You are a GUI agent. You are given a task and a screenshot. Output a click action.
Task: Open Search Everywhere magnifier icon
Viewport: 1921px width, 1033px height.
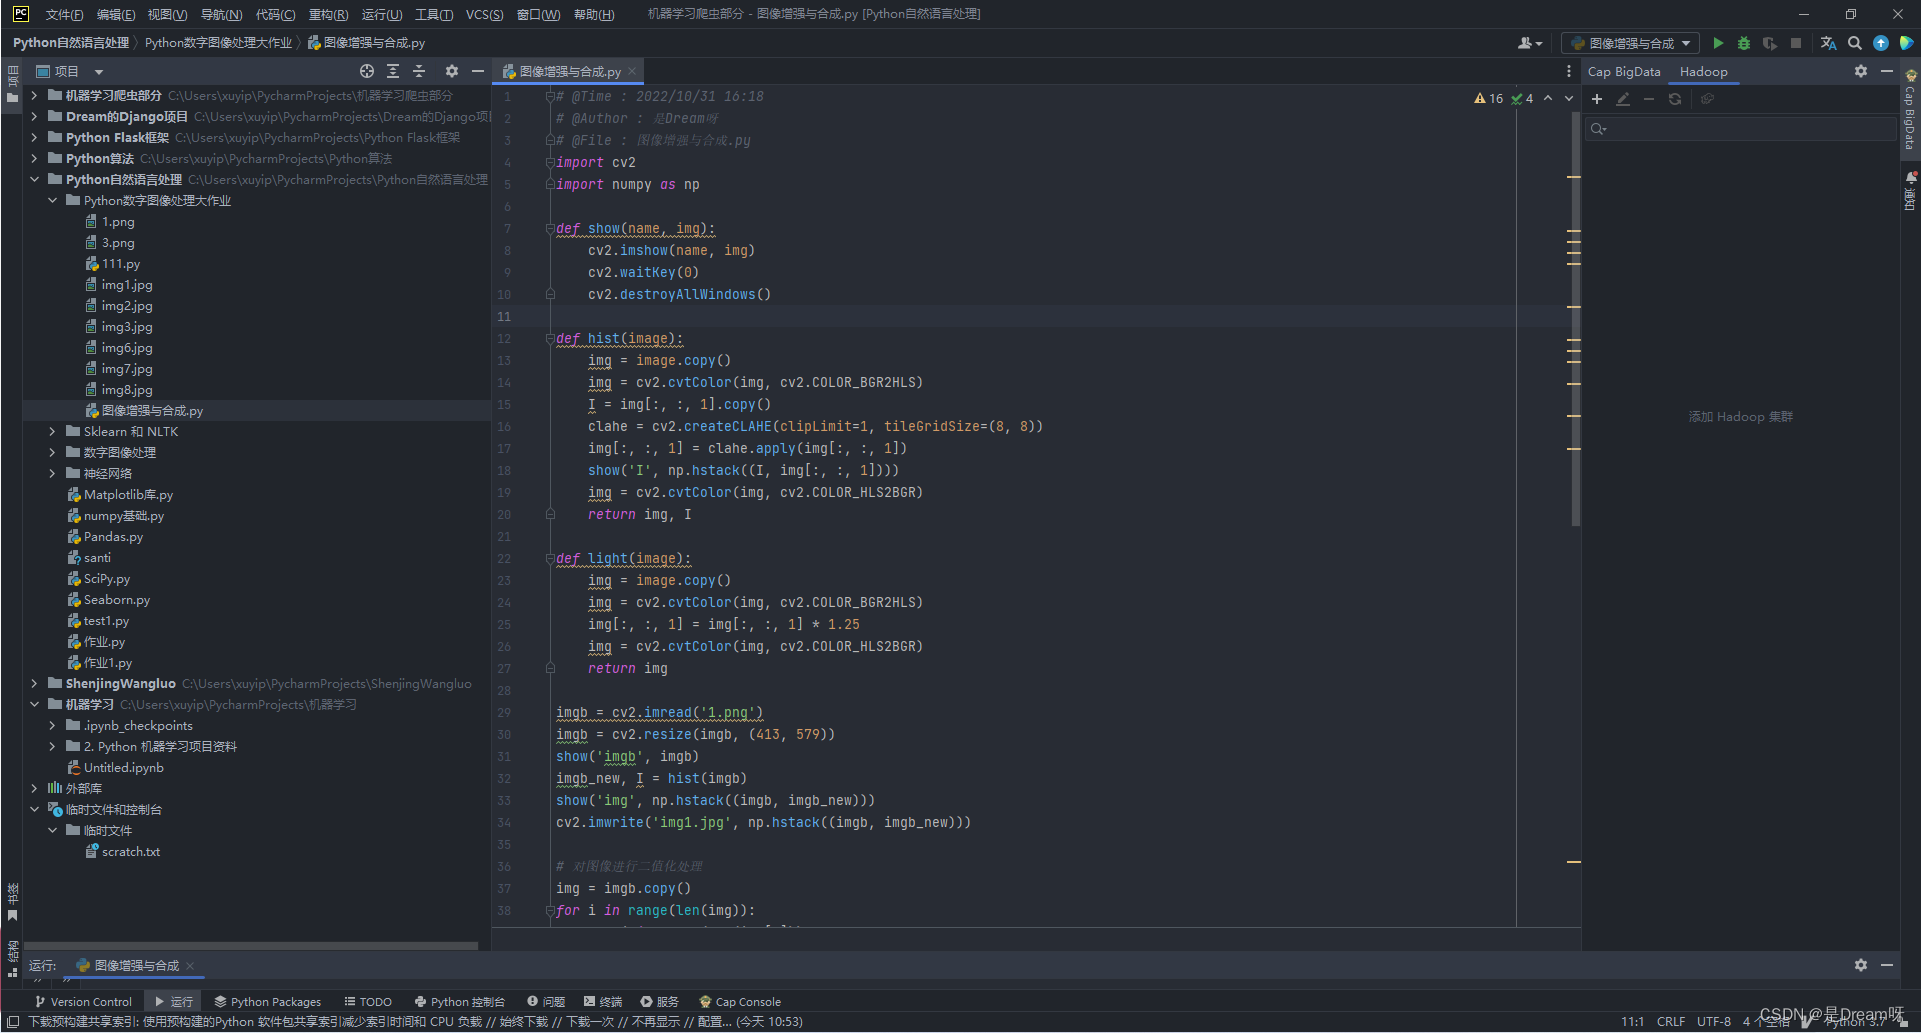pos(1855,43)
